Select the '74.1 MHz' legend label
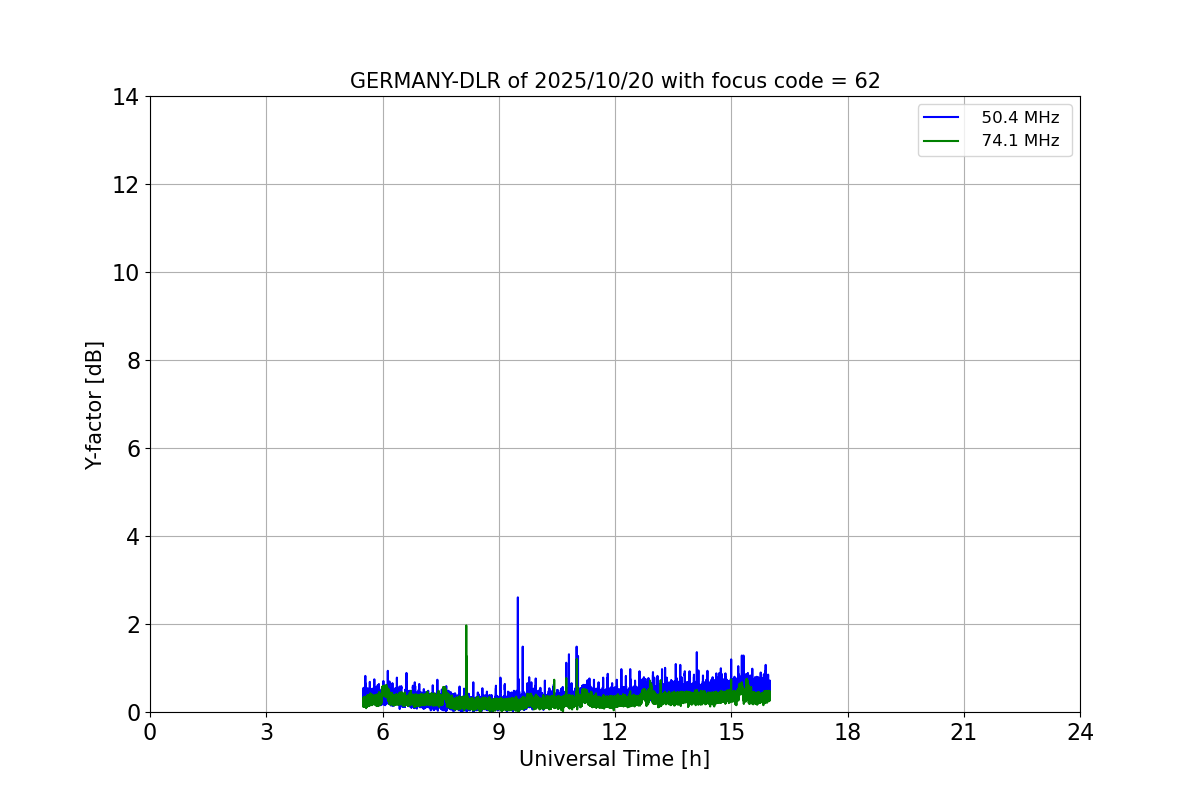Screen dimensions: 1200x800 coord(1020,141)
